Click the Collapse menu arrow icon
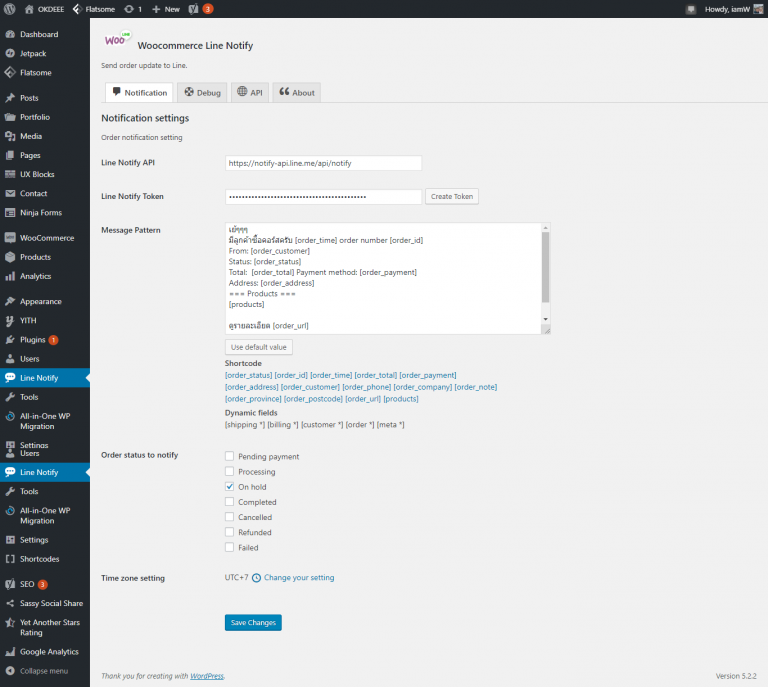Image resolution: width=768 pixels, height=687 pixels. pos(10,671)
